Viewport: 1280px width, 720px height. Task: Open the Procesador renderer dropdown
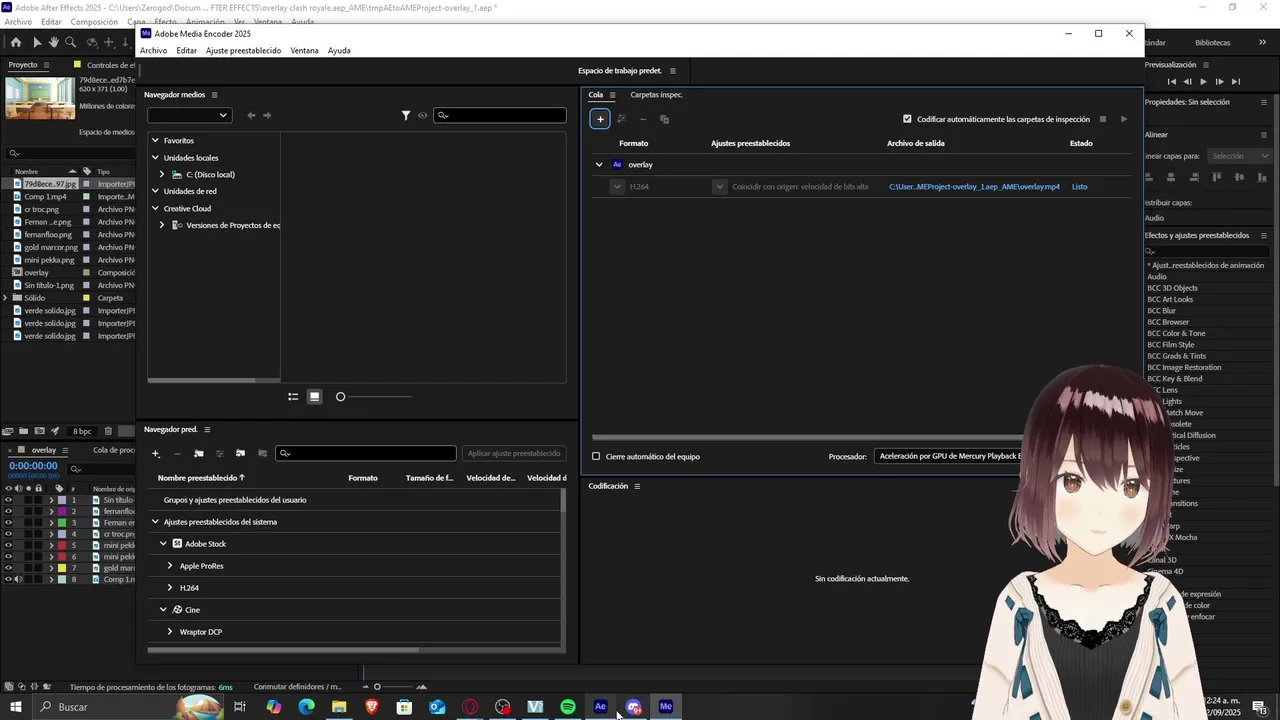coord(948,456)
